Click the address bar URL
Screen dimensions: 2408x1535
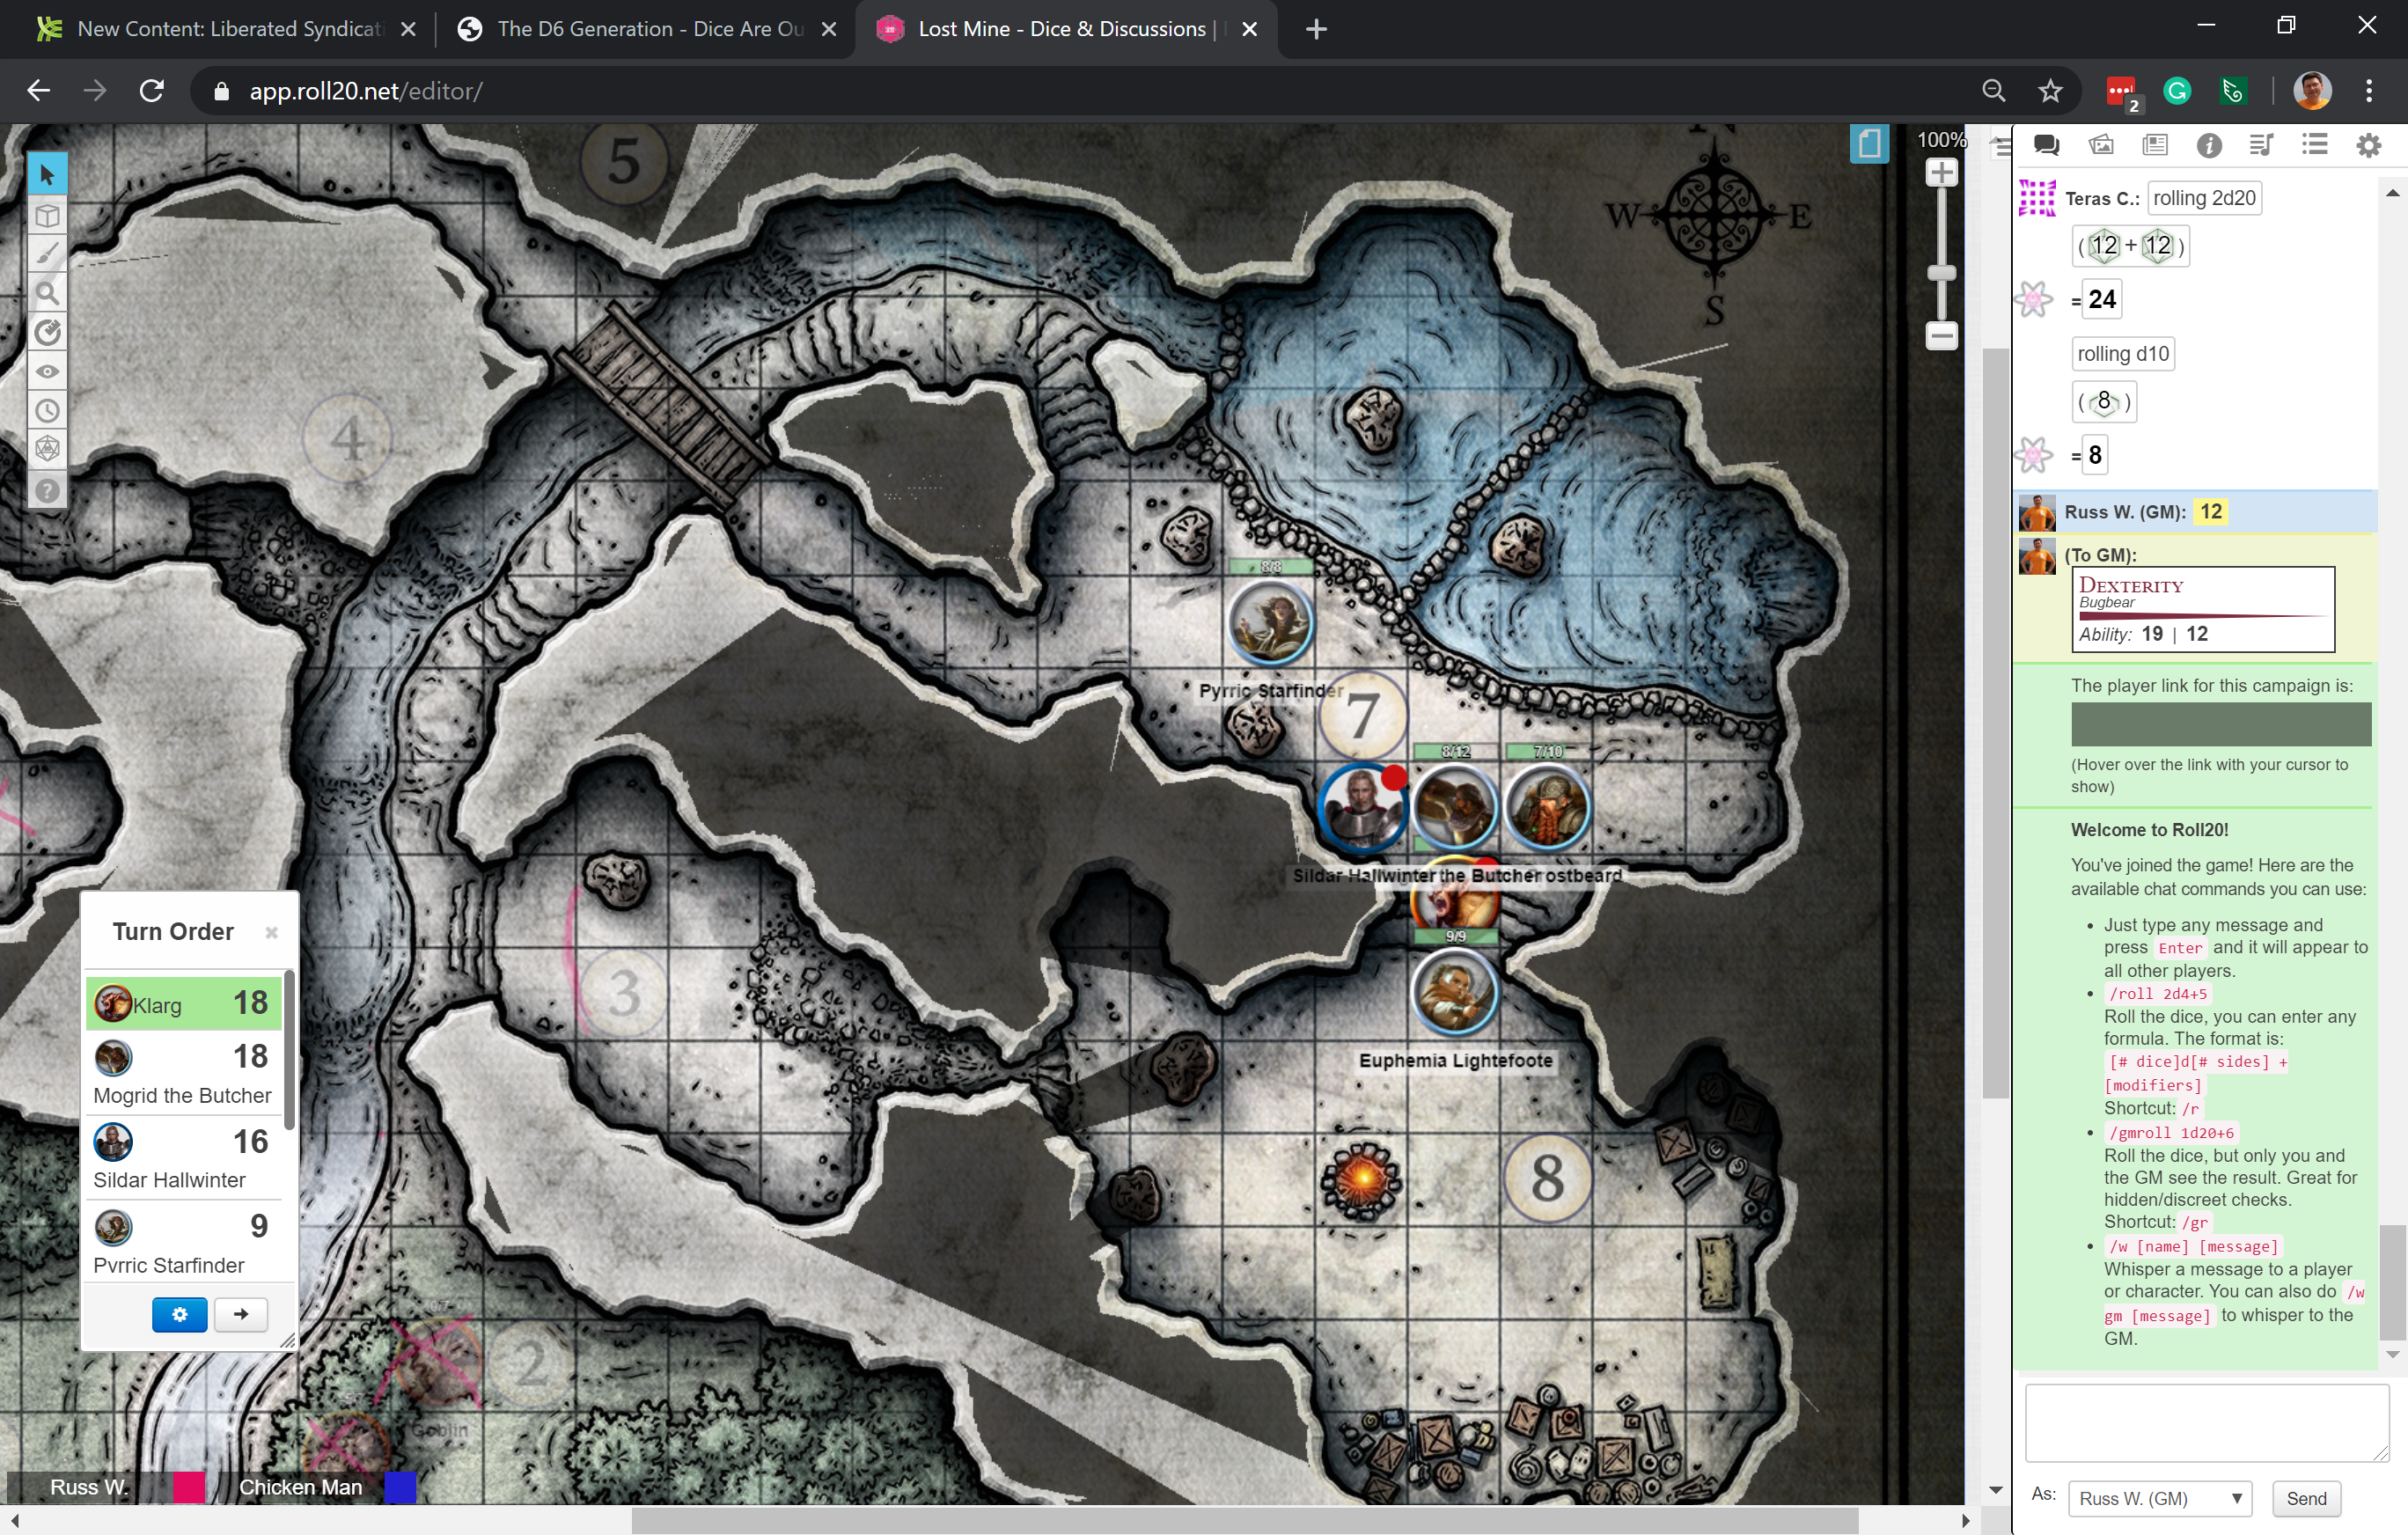click(366, 91)
